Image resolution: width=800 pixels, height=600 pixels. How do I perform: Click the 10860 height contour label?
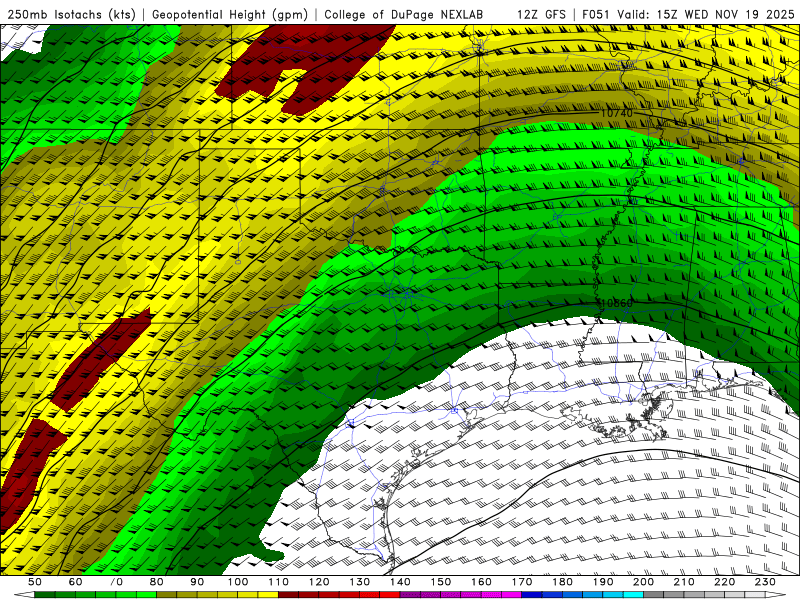[x=616, y=303]
